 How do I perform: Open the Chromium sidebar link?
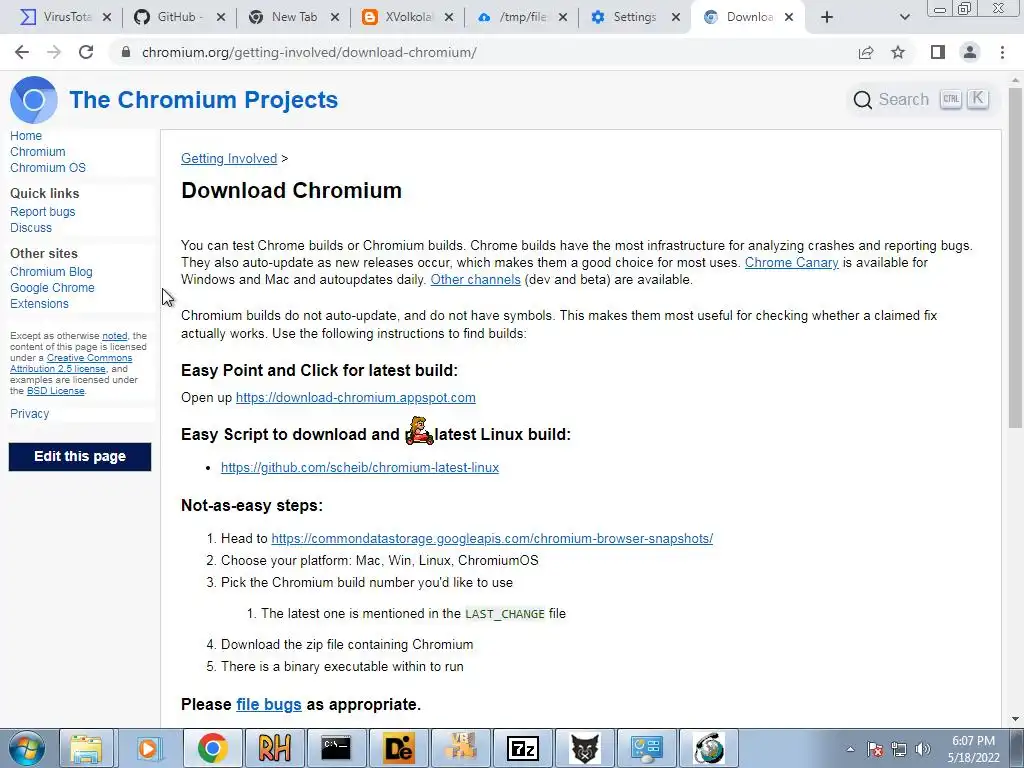(38, 152)
